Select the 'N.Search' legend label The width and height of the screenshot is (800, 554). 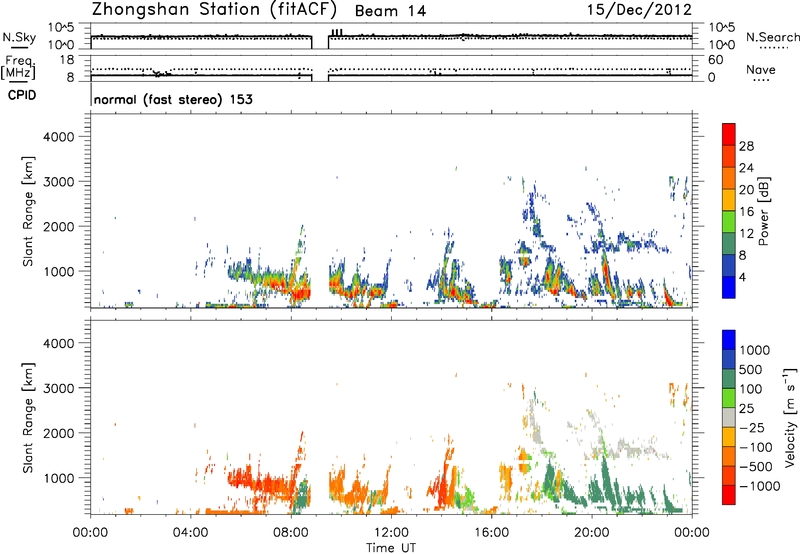pyautogui.click(x=773, y=37)
